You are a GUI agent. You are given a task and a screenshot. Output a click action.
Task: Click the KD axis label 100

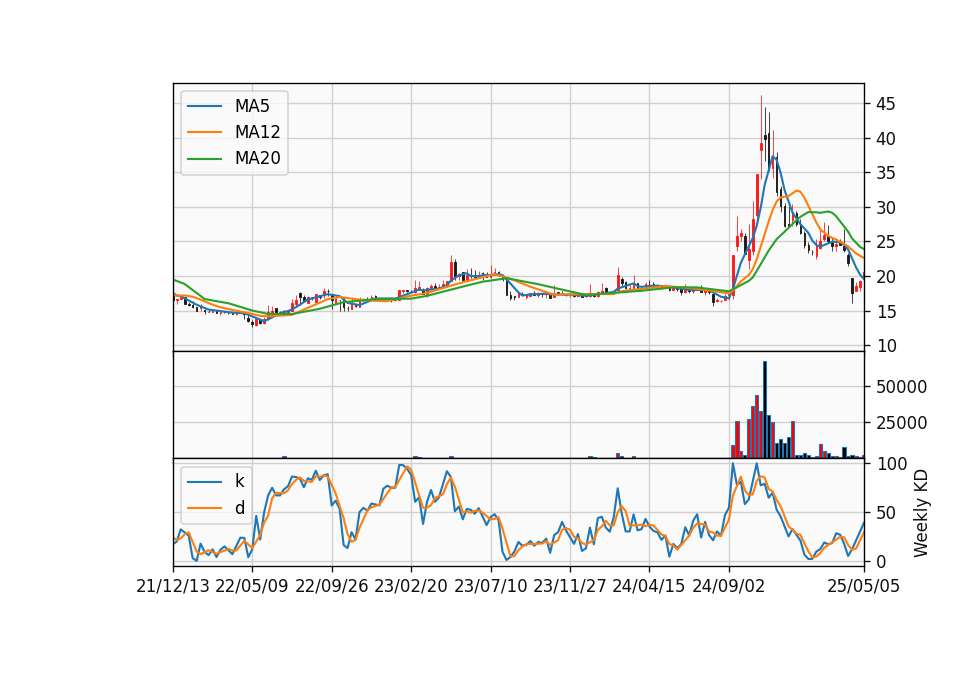891,464
